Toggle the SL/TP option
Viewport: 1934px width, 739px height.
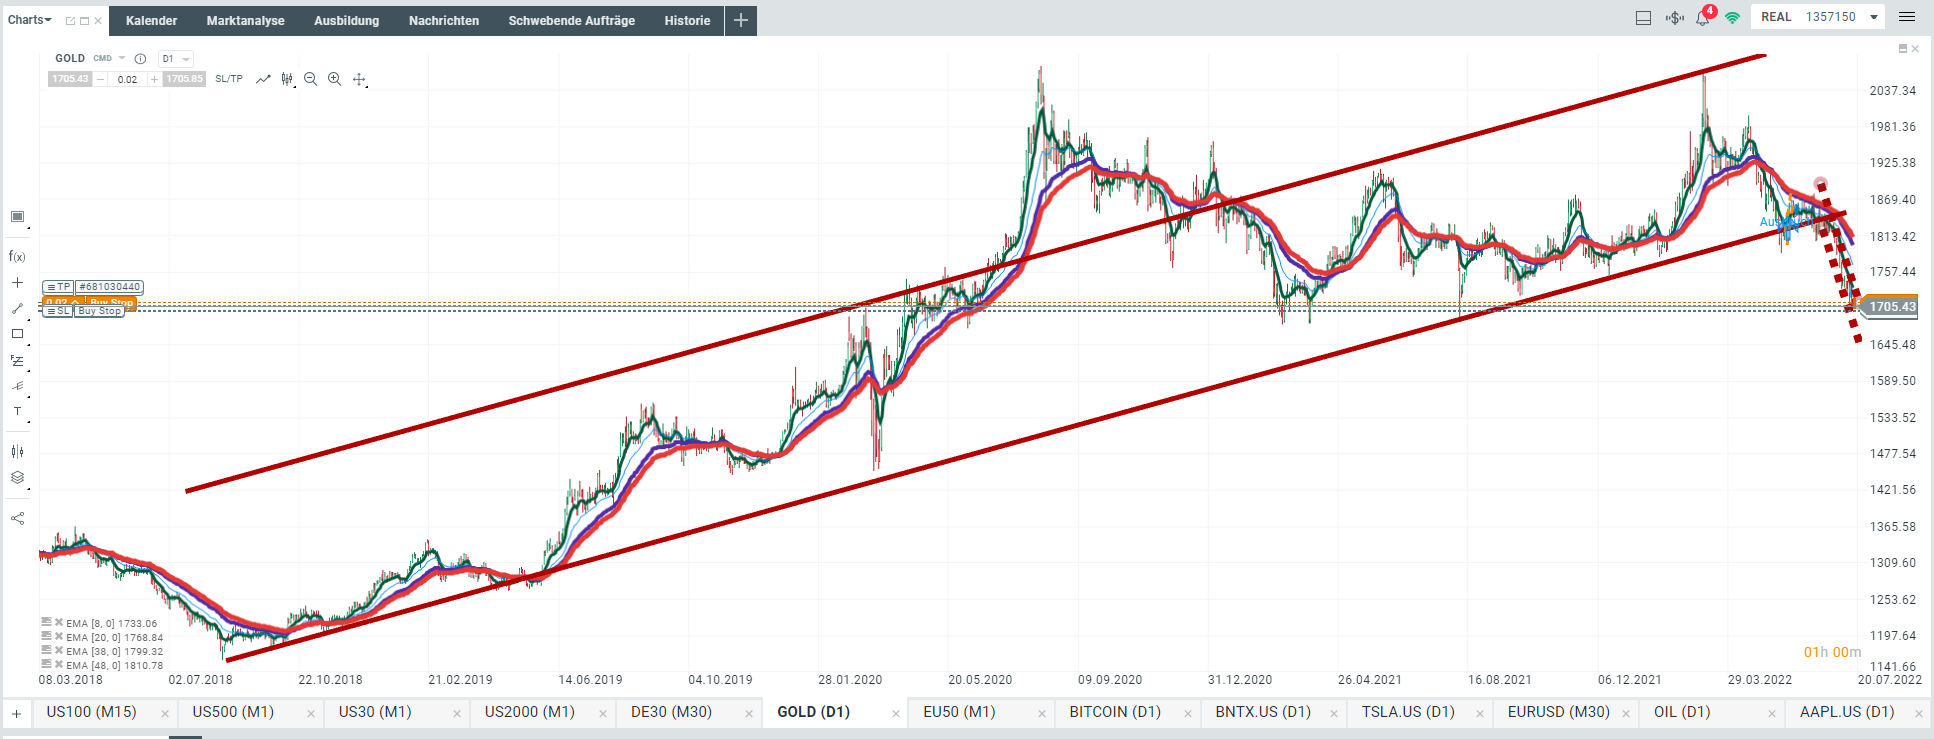[229, 79]
